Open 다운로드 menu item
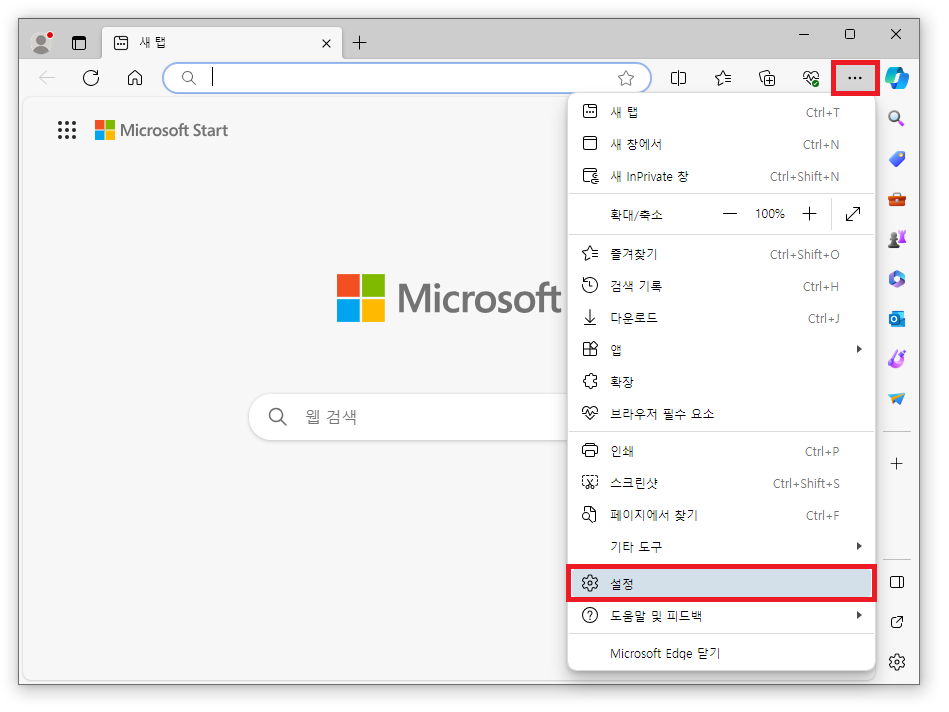Viewport: 949px width, 712px height. click(721, 318)
